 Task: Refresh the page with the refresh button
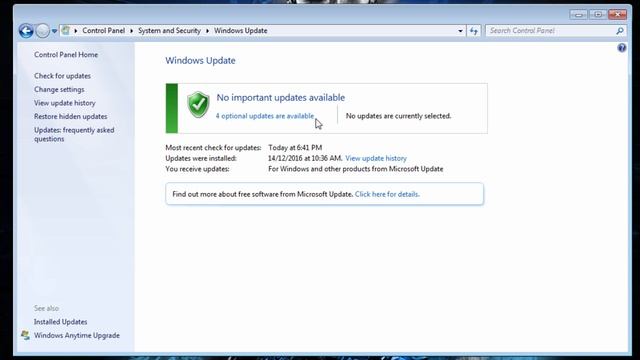473,31
